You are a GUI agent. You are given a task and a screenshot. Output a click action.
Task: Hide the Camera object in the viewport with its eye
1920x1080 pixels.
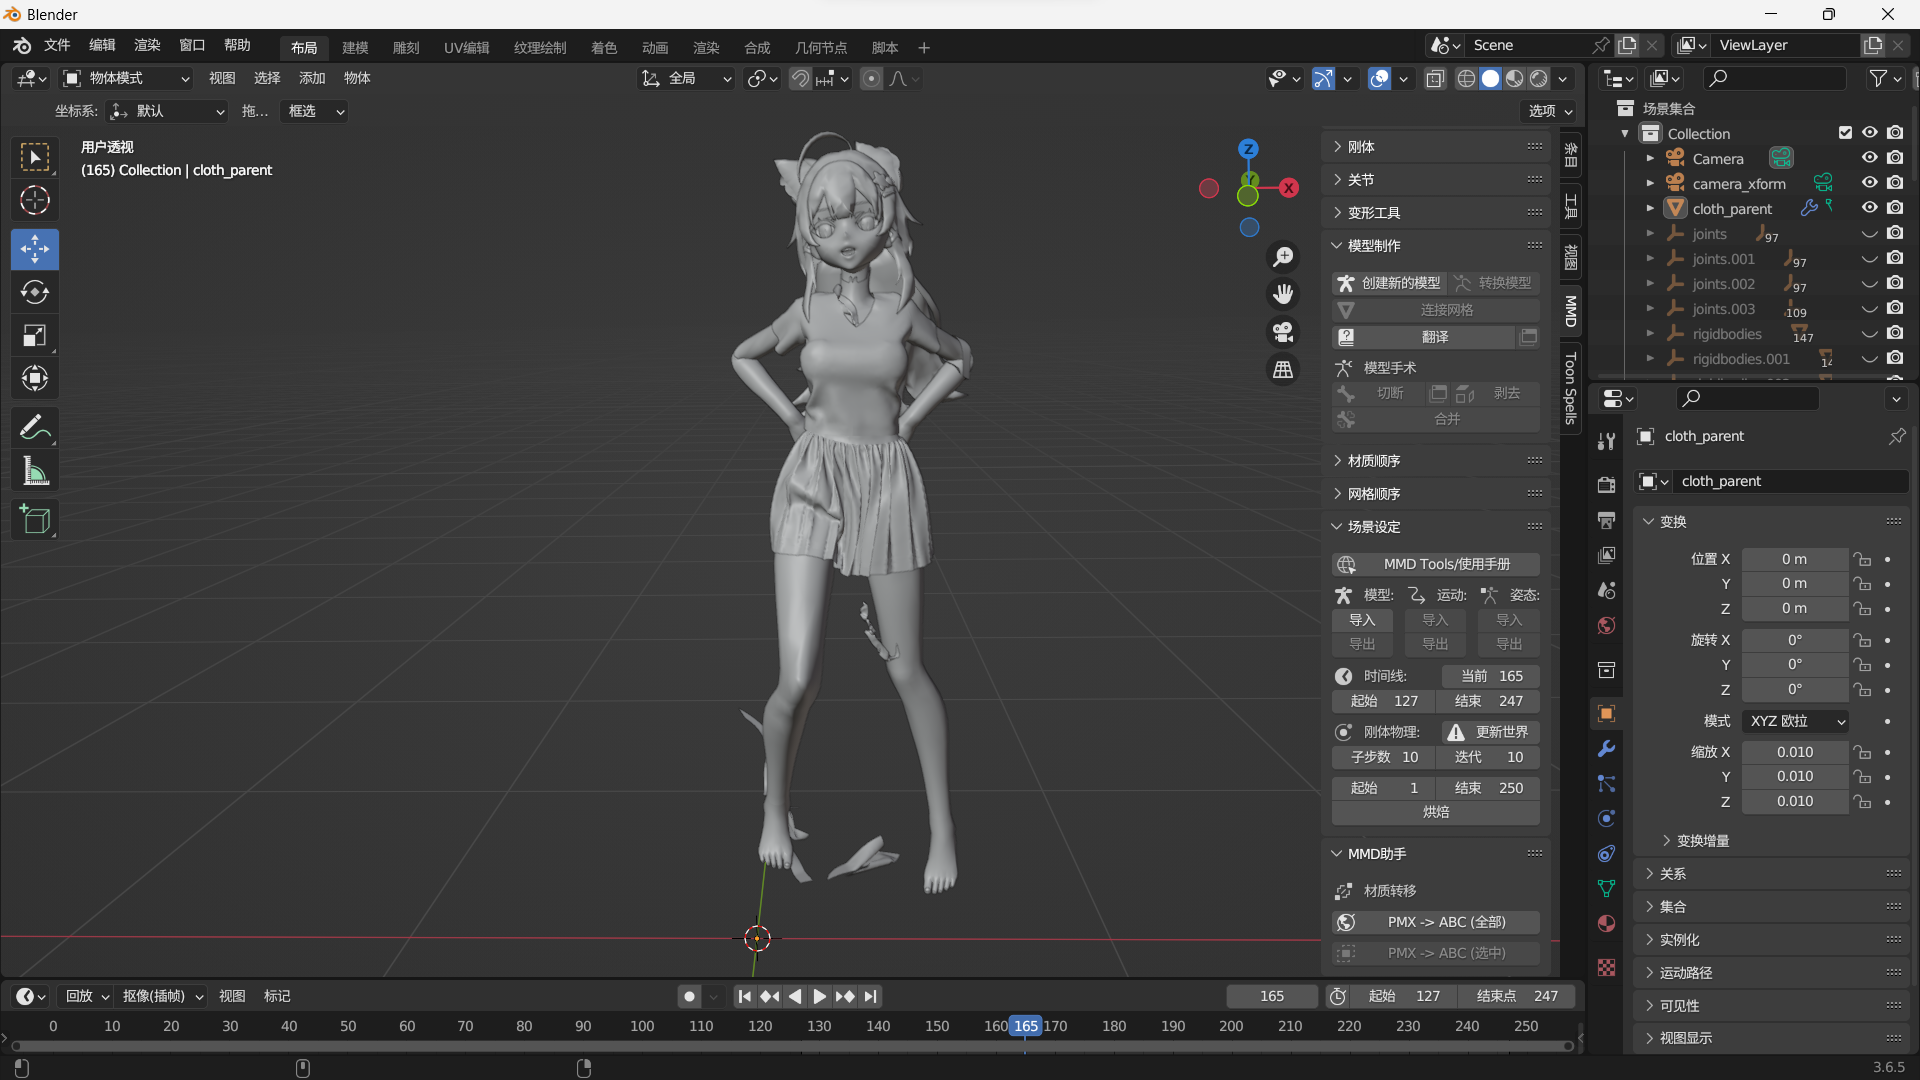coord(1869,158)
